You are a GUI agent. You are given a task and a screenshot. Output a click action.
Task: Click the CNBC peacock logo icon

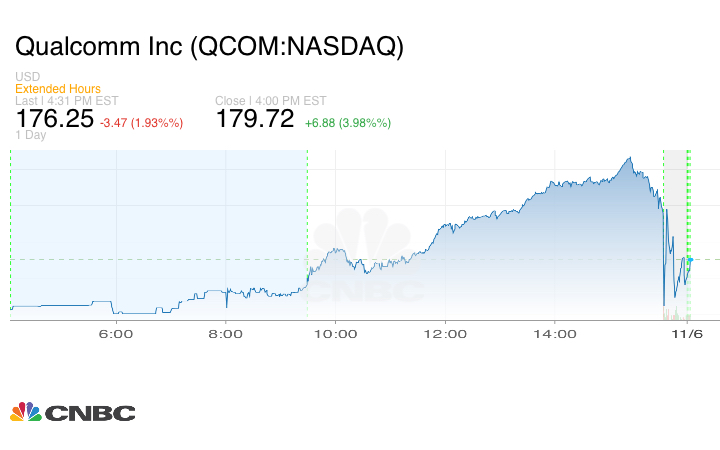point(25,412)
